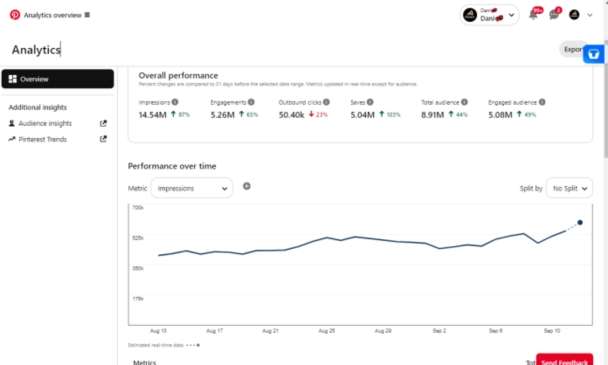Open the Analytics overview menu icon
The height and width of the screenshot is (365, 608).
(87, 15)
